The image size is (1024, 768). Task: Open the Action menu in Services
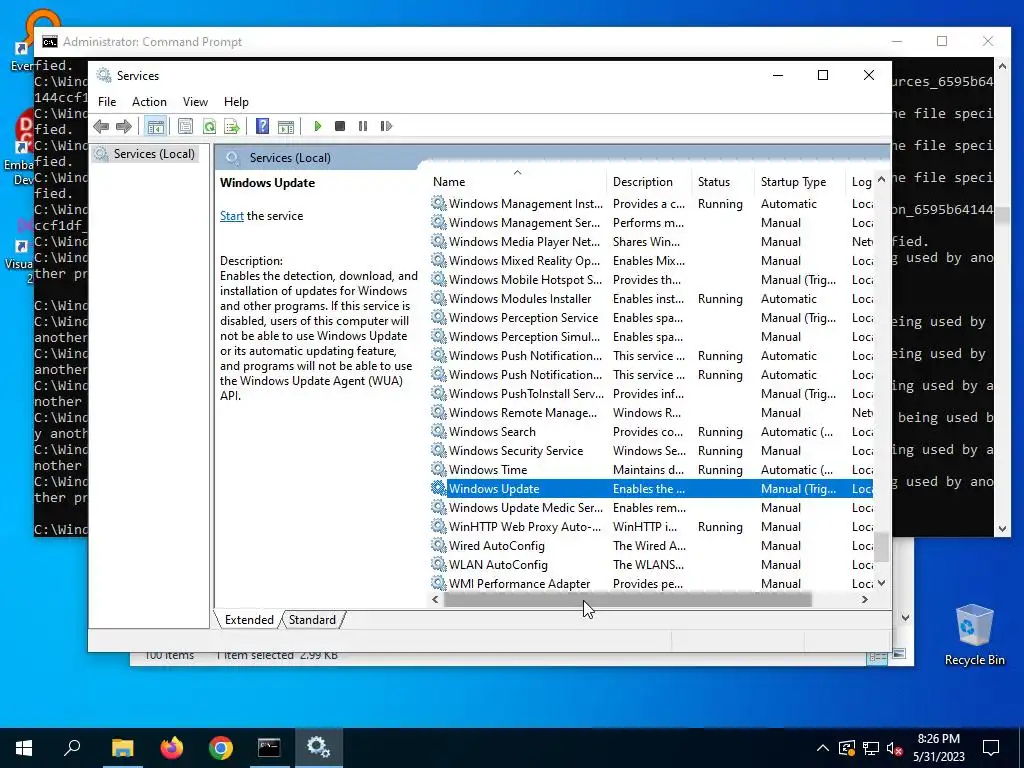[x=149, y=102]
